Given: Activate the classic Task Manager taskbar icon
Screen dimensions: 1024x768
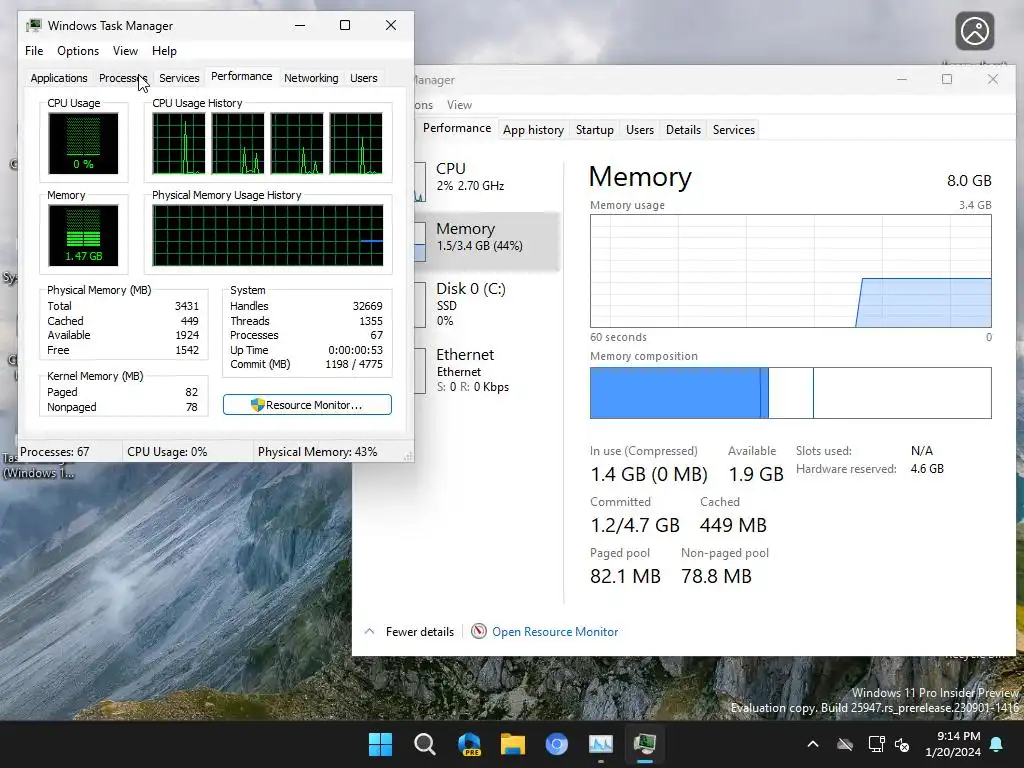Looking at the screenshot, I should pyautogui.click(x=645, y=744).
